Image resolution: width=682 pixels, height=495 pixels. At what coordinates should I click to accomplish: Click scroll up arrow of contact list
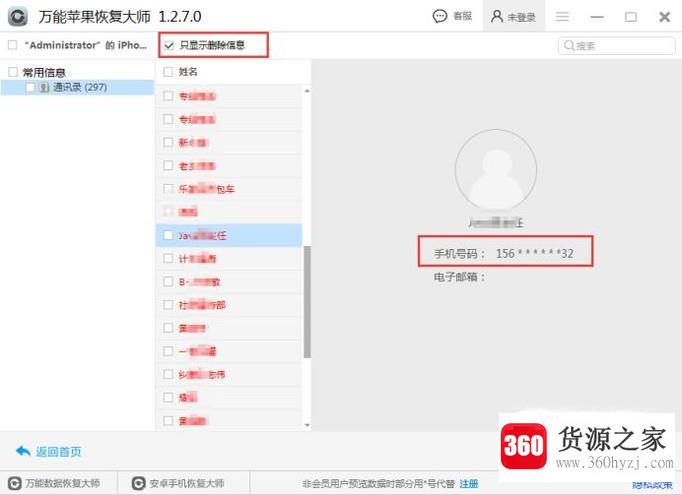click(x=307, y=91)
